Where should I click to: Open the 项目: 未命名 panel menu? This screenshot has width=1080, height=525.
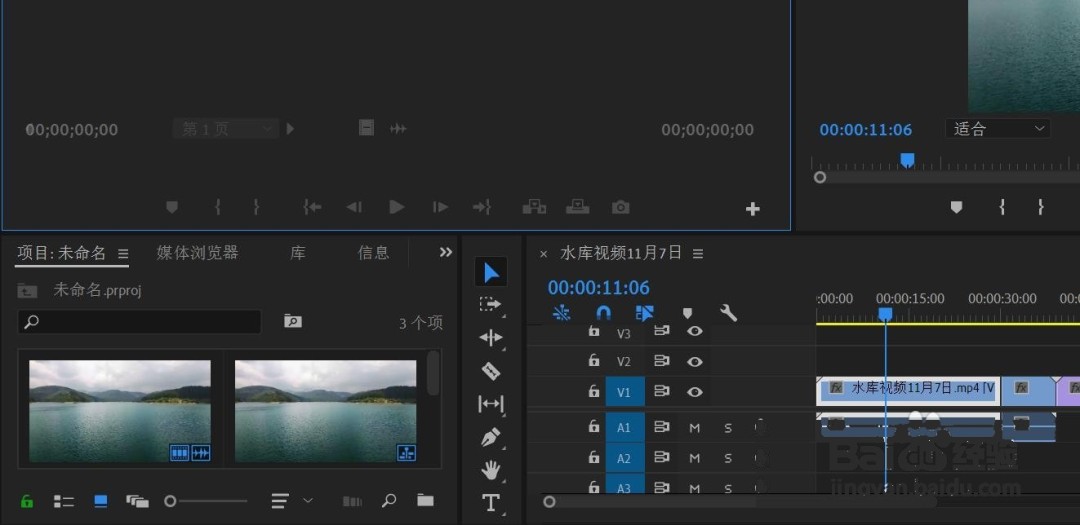123,254
